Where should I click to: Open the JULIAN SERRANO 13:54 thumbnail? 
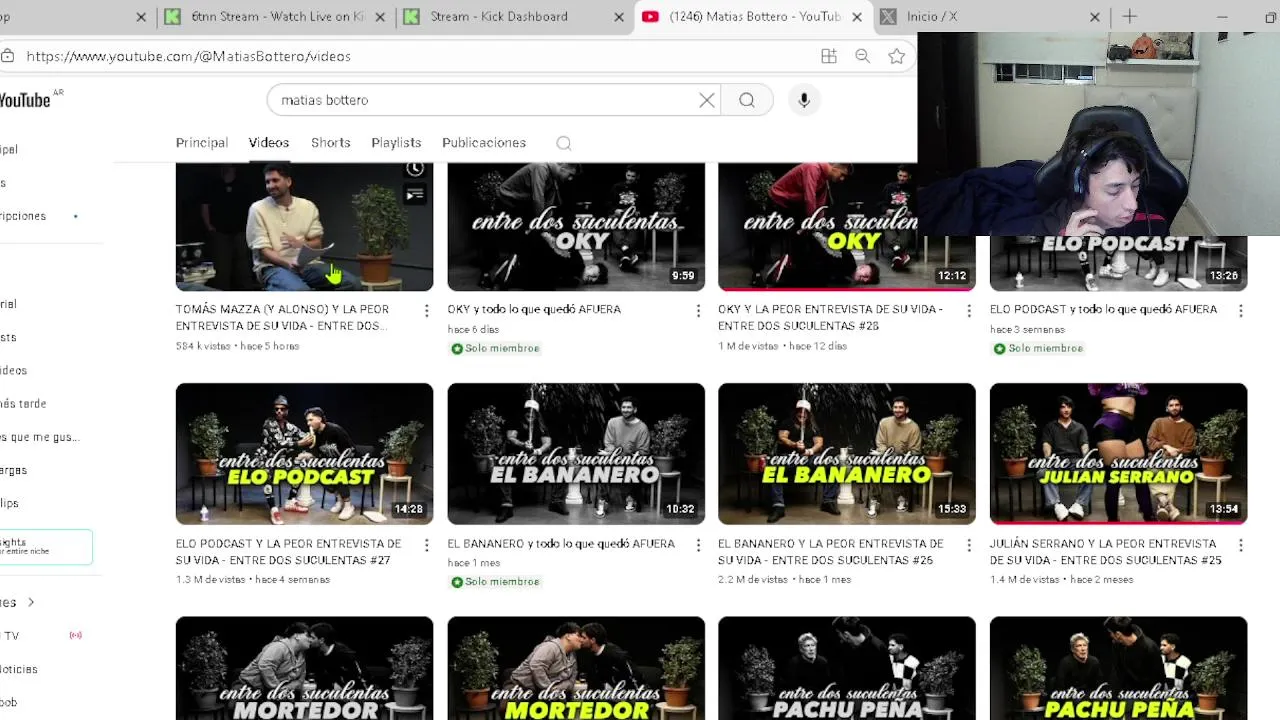pos(1118,454)
